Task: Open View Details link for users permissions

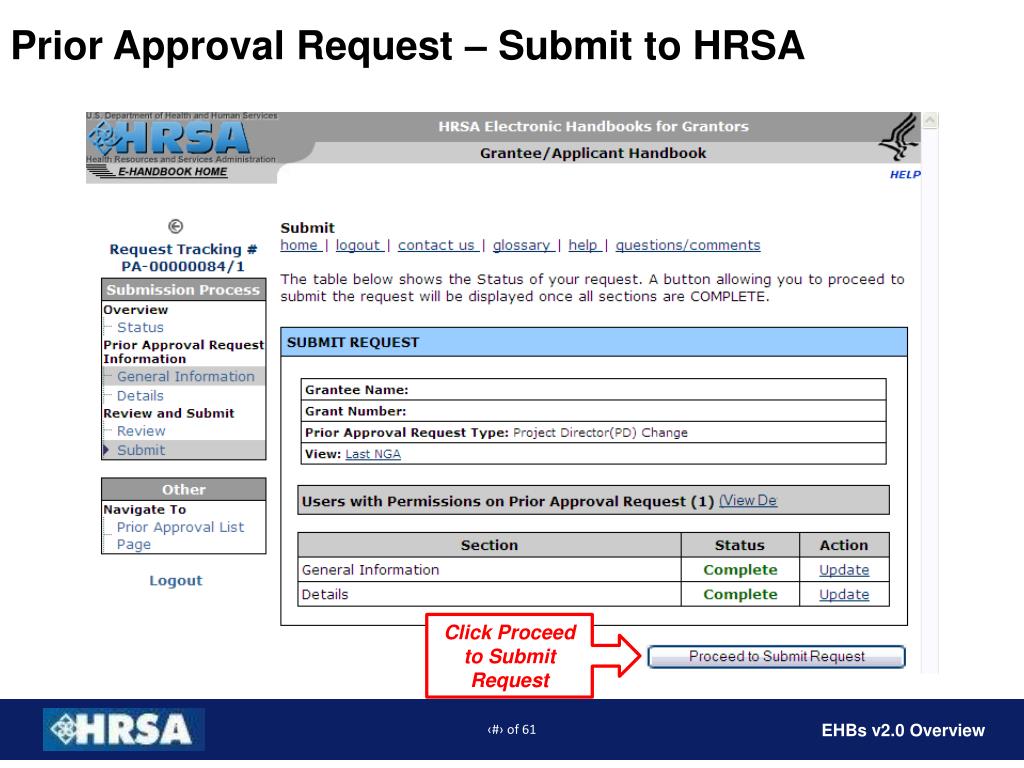Action: pyautogui.click(x=748, y=500)
